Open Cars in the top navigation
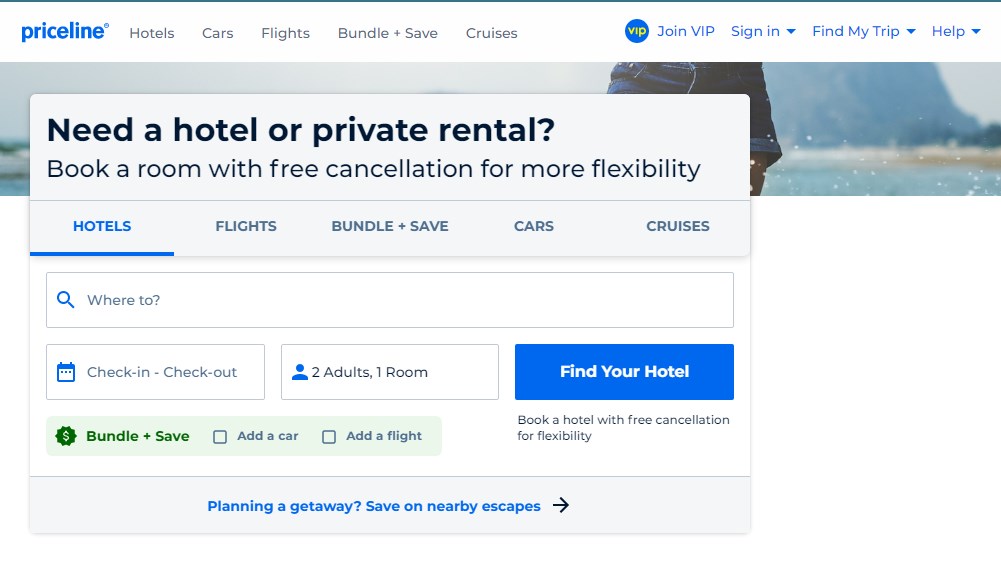Viewport: 1001px width, 572px height. click(218, 33)
